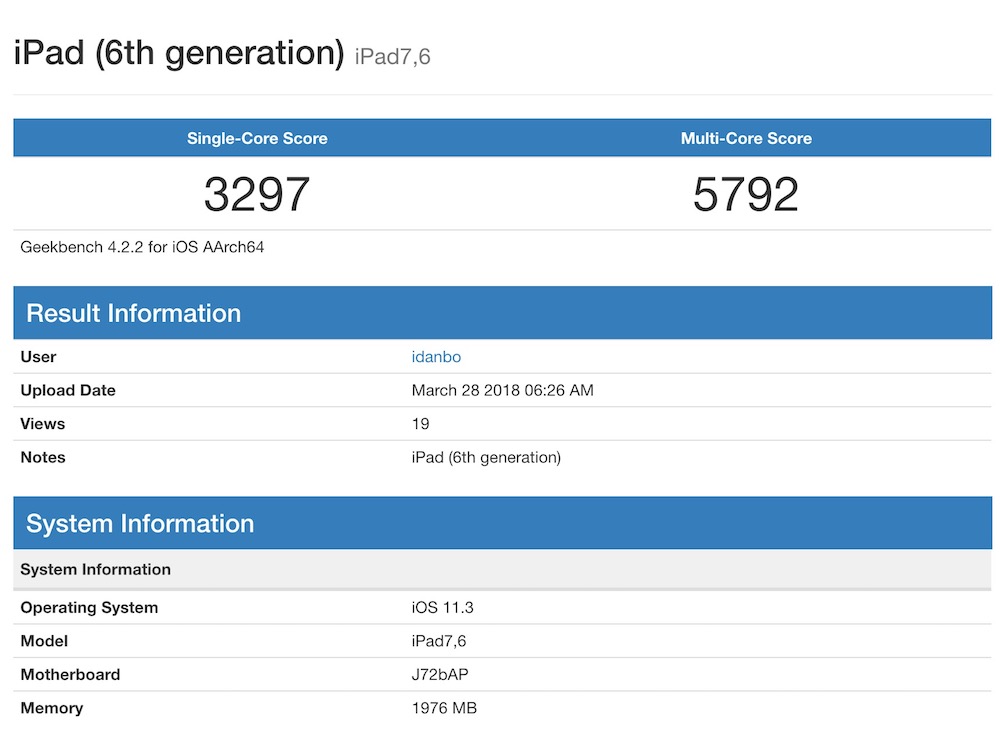Select the iOS 11.3 value
Image resolution: width=1000 pixels, height=732 pixels.
pyautogui.click(x=443, y=608)
